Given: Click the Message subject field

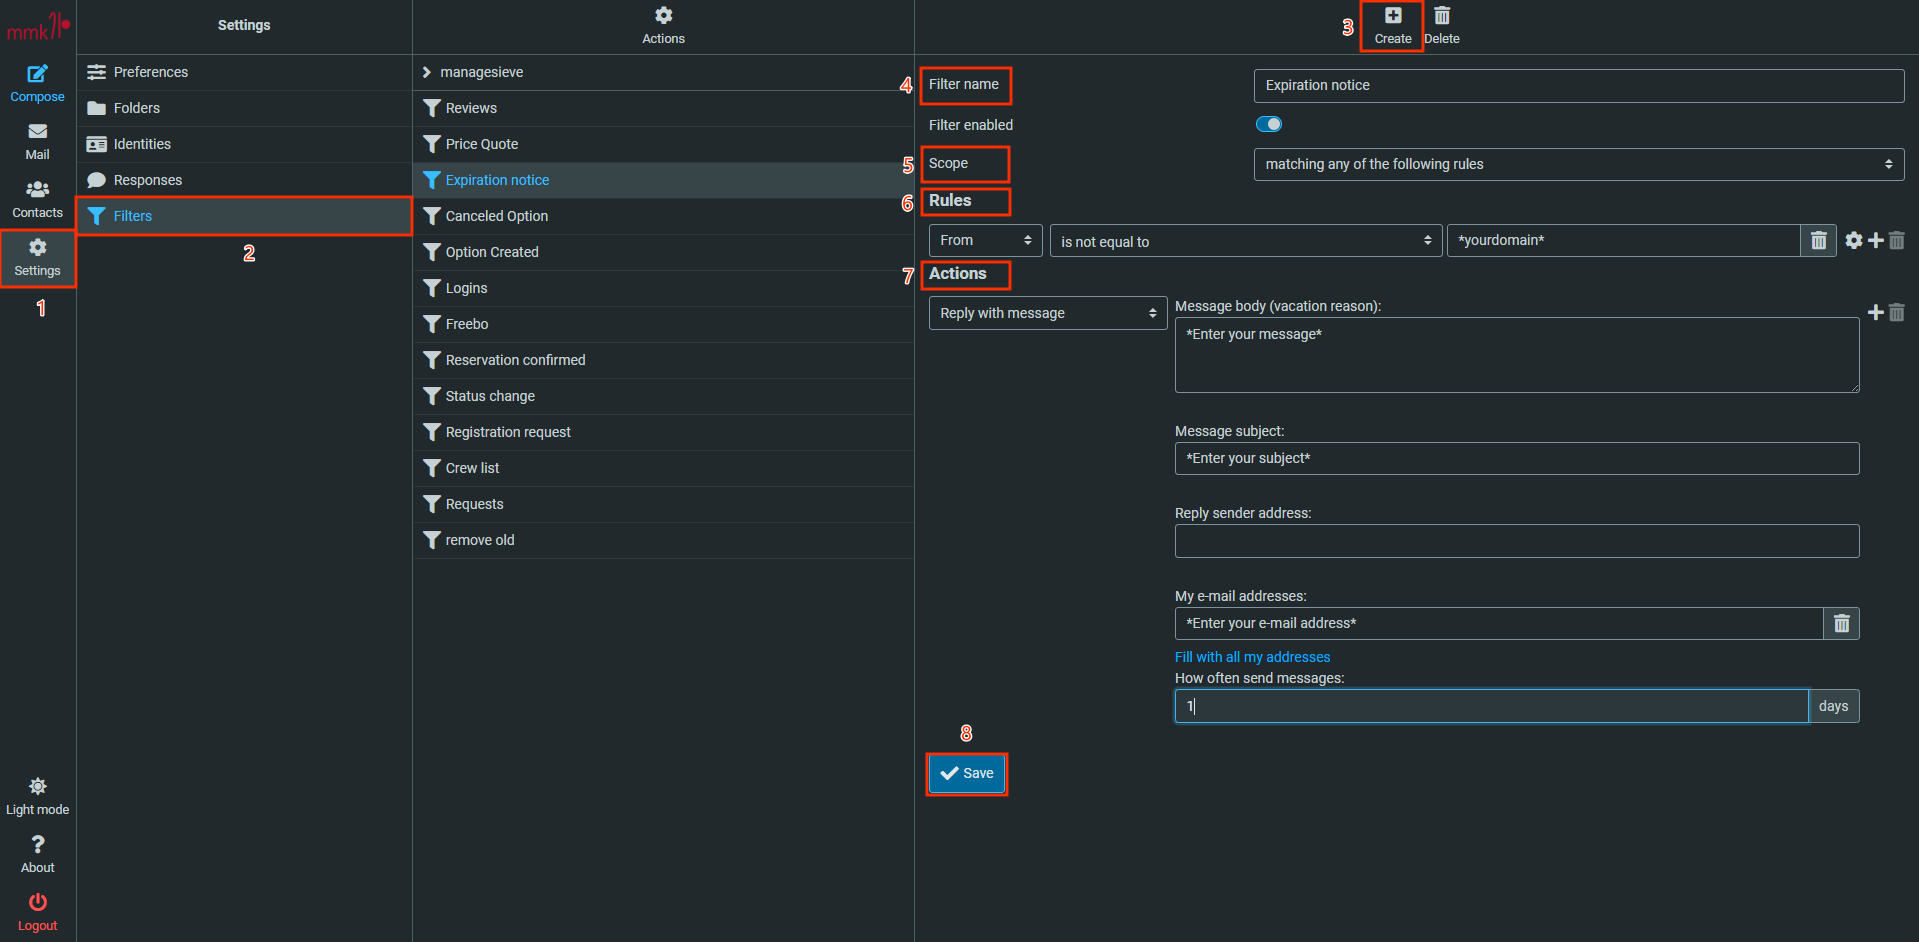Looking at the screenshot, I should [1517, 458].
